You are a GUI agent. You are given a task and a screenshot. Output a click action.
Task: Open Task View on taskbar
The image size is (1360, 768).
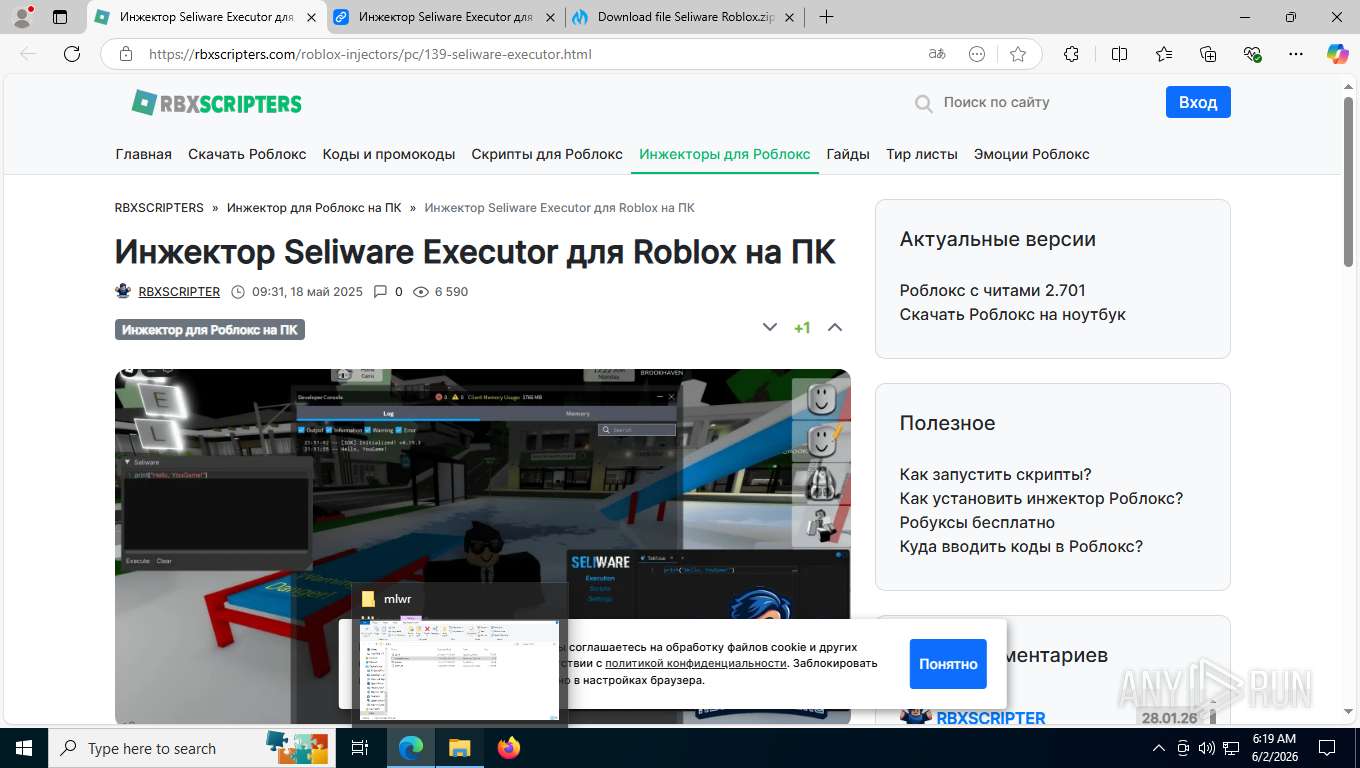[x=360, y=748]
